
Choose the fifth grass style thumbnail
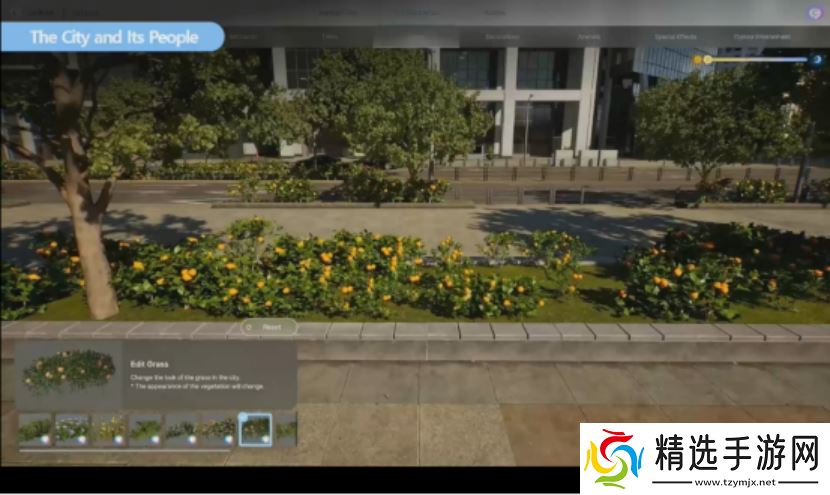(x=182, y=429)
